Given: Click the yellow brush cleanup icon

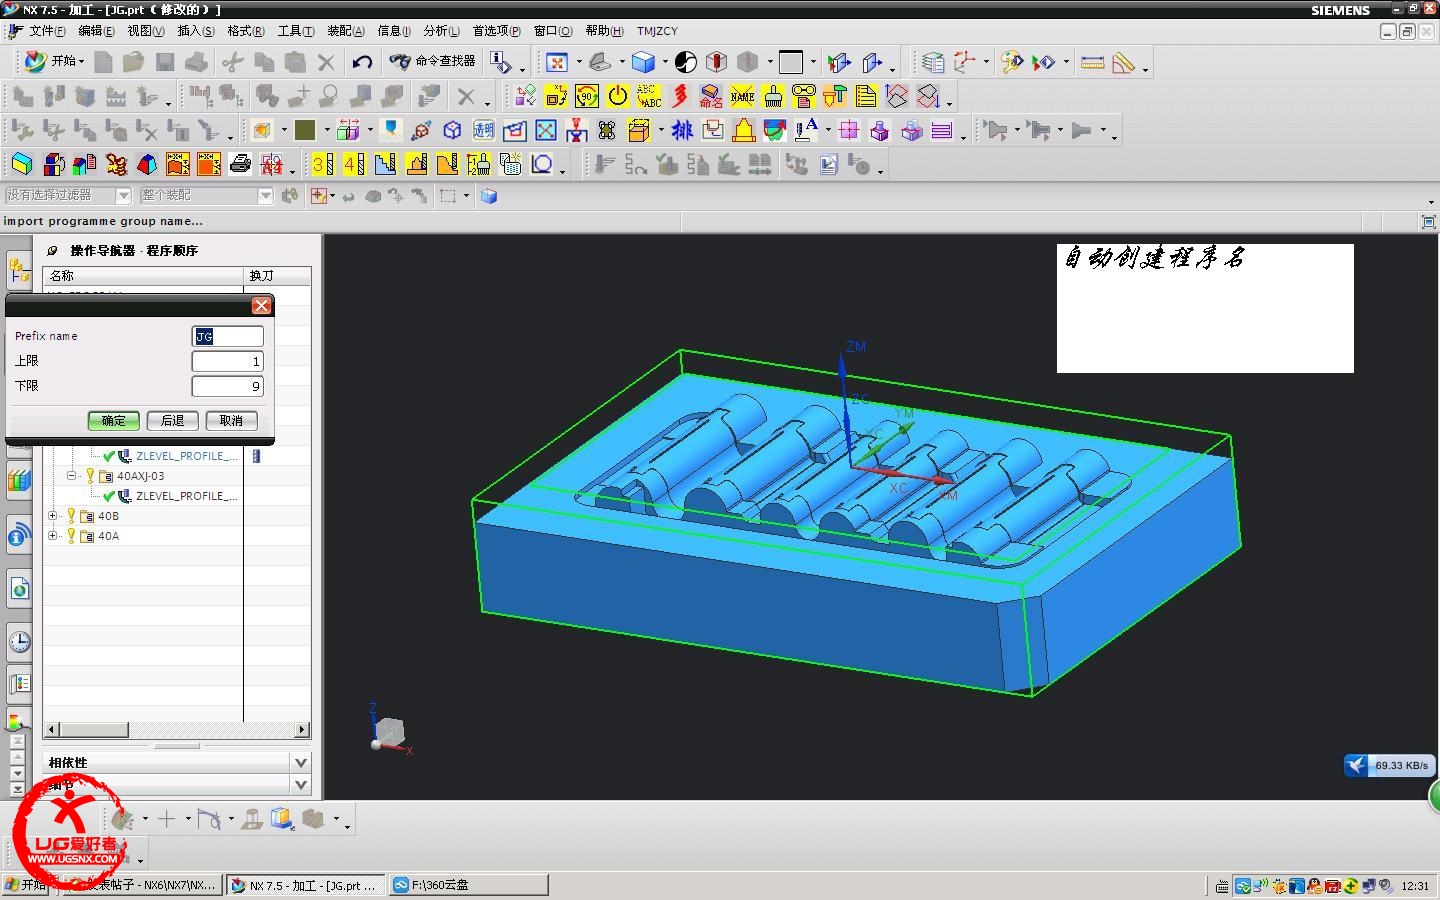Looking at the screenshot, I should (773, 96).
